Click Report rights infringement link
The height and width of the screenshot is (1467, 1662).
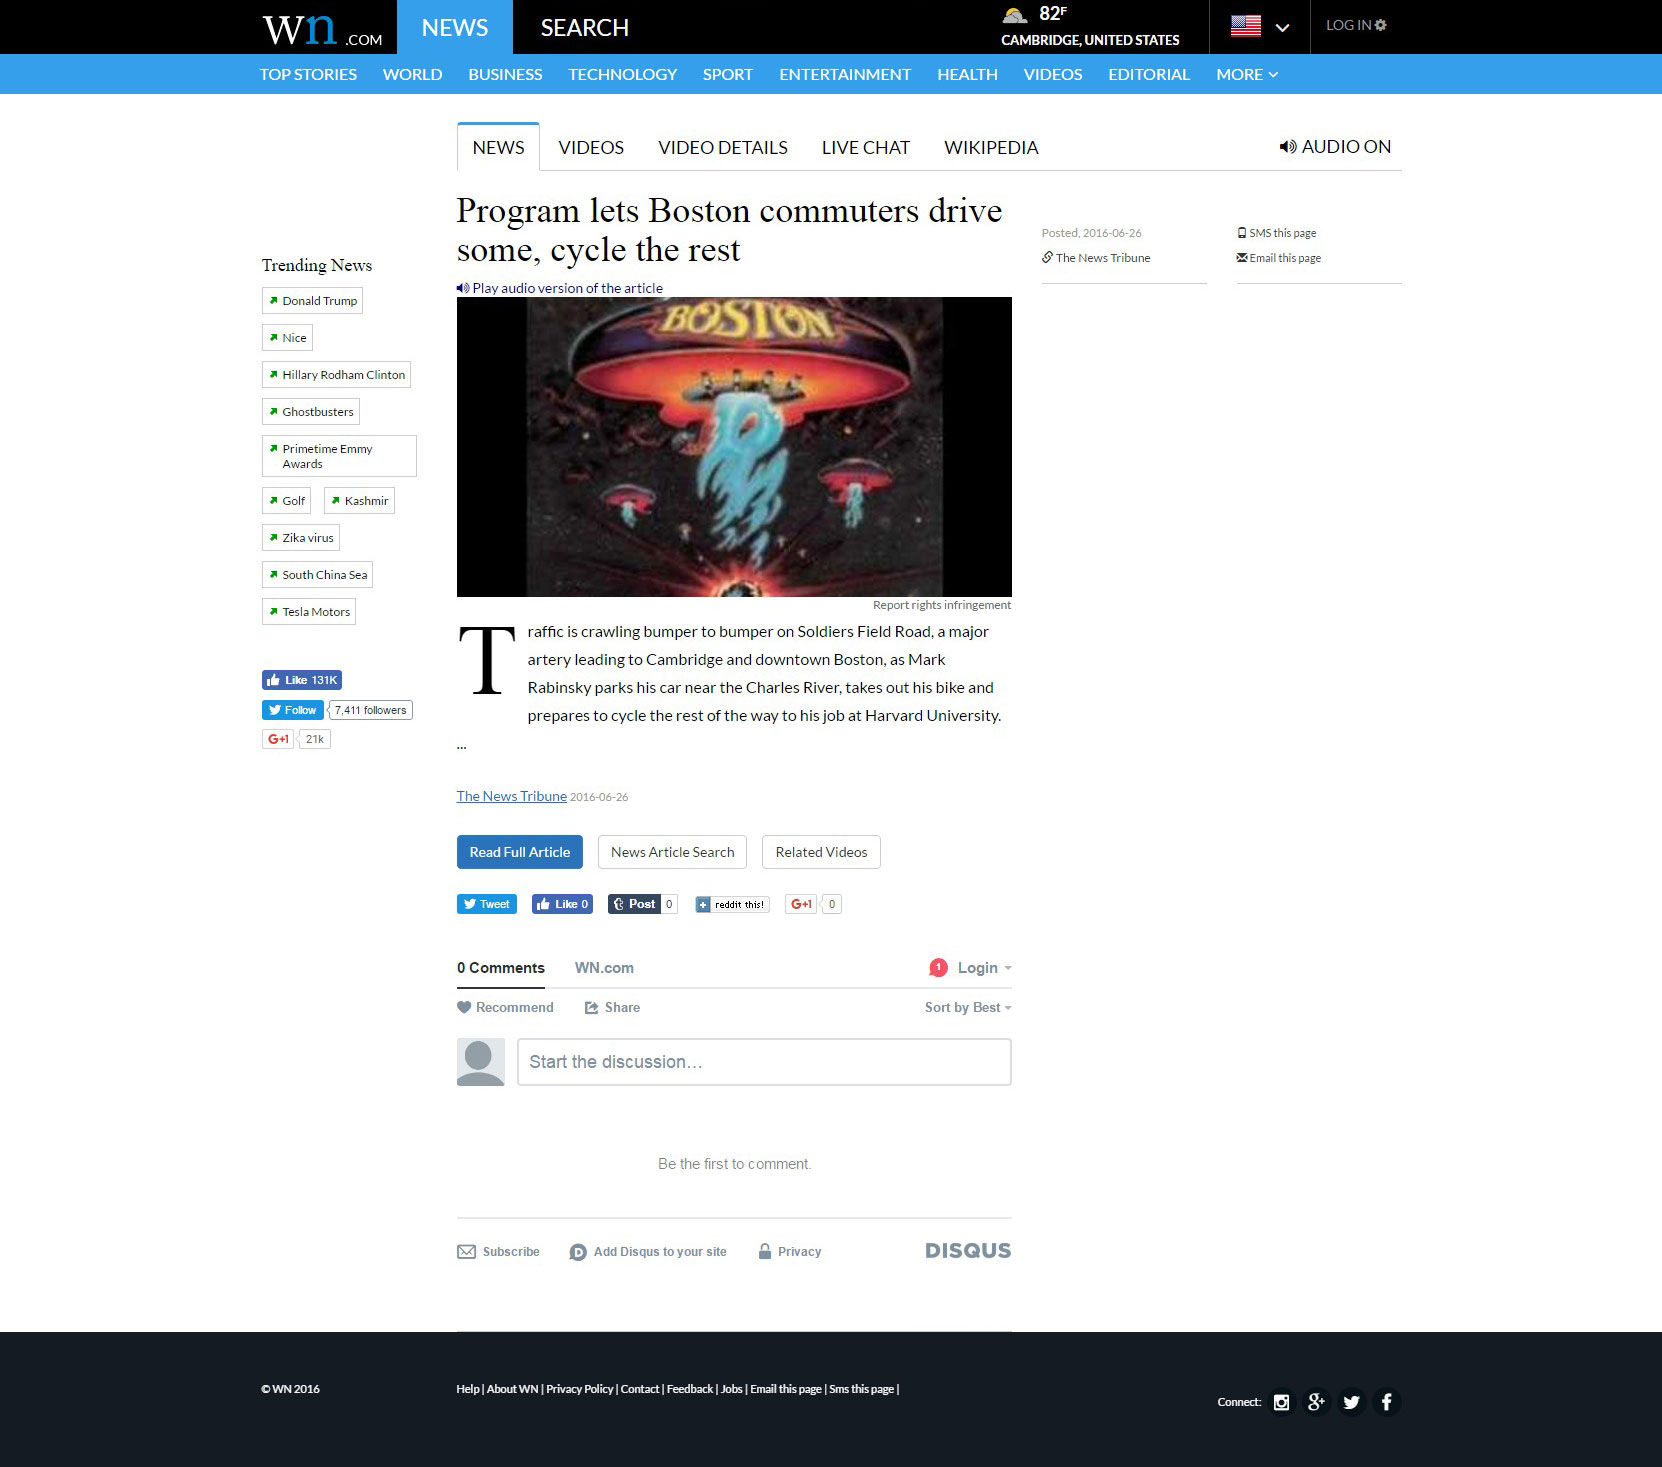(x=942, y=605)
